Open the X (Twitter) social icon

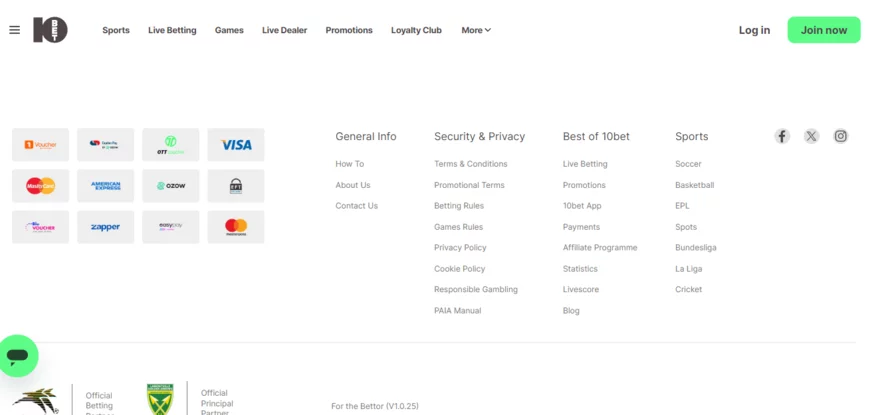811,136
